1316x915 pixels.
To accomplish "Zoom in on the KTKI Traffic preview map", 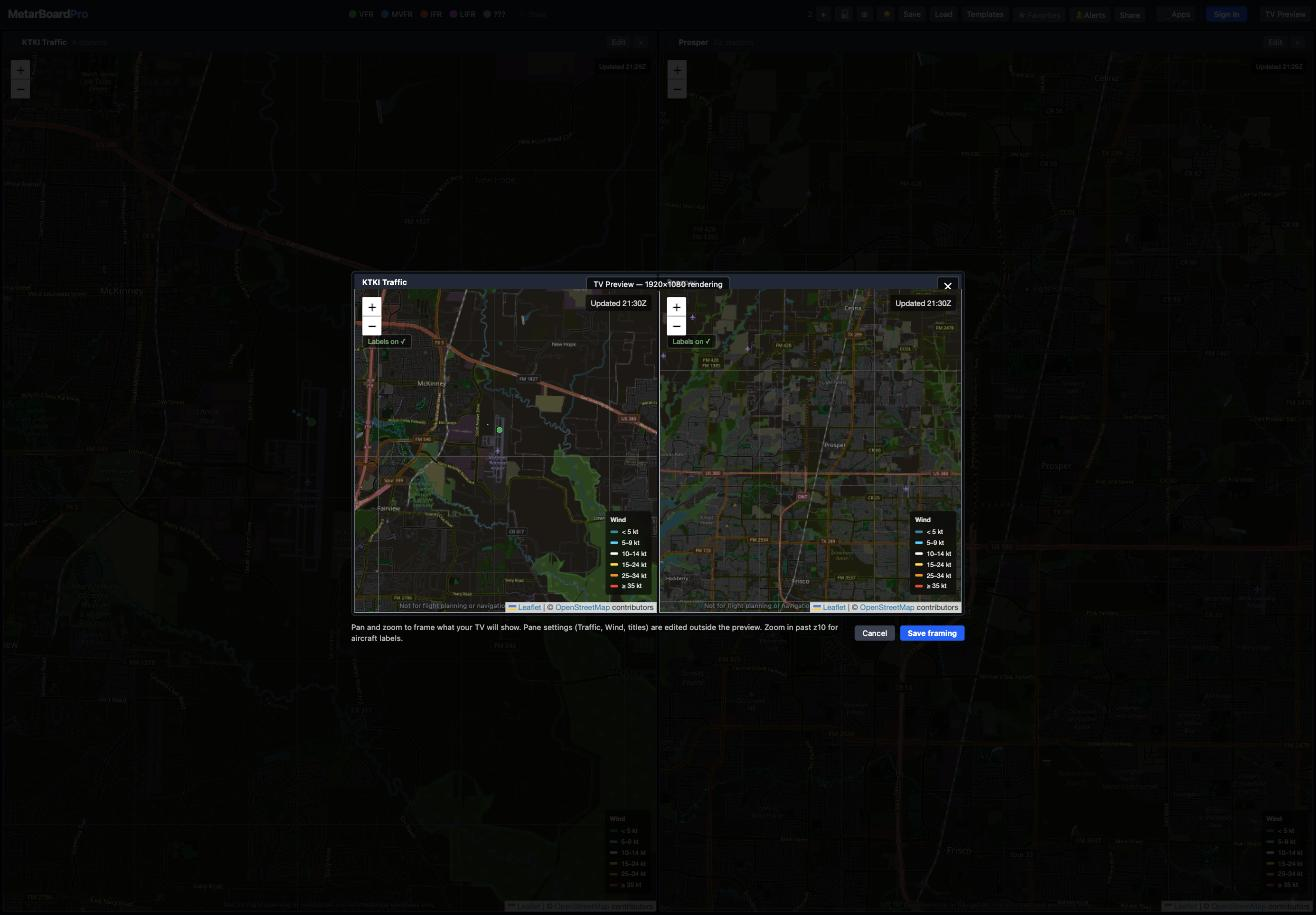I will coord(372,307).
